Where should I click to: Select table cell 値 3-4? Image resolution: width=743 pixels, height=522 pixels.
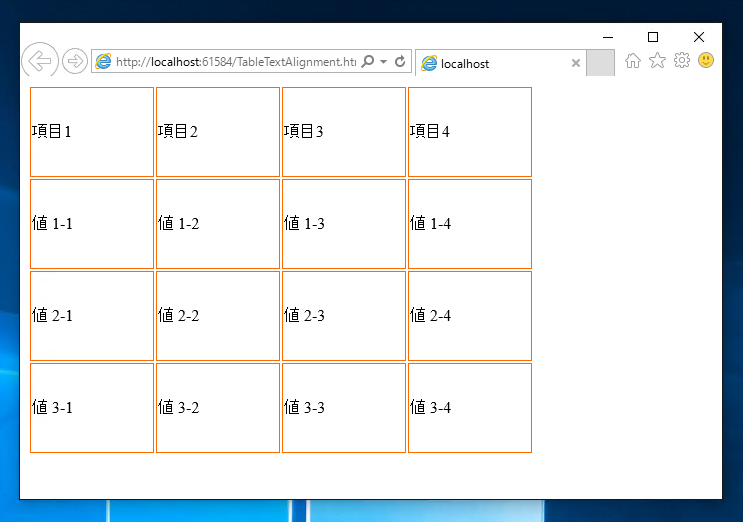[470, 408]
